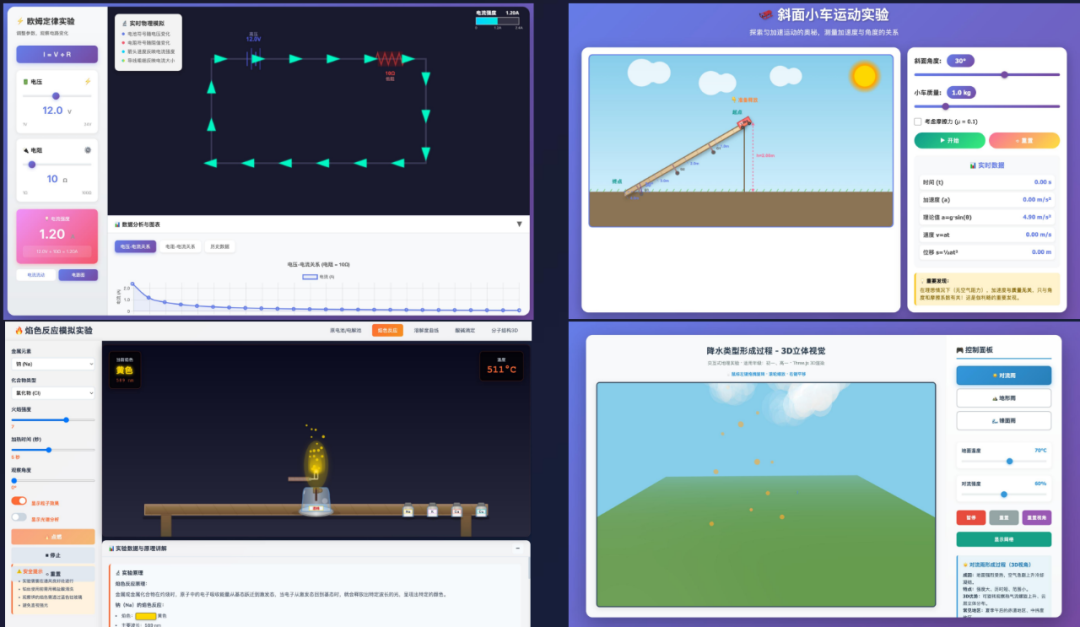Click the sun in the incline scene

[864, 75]
